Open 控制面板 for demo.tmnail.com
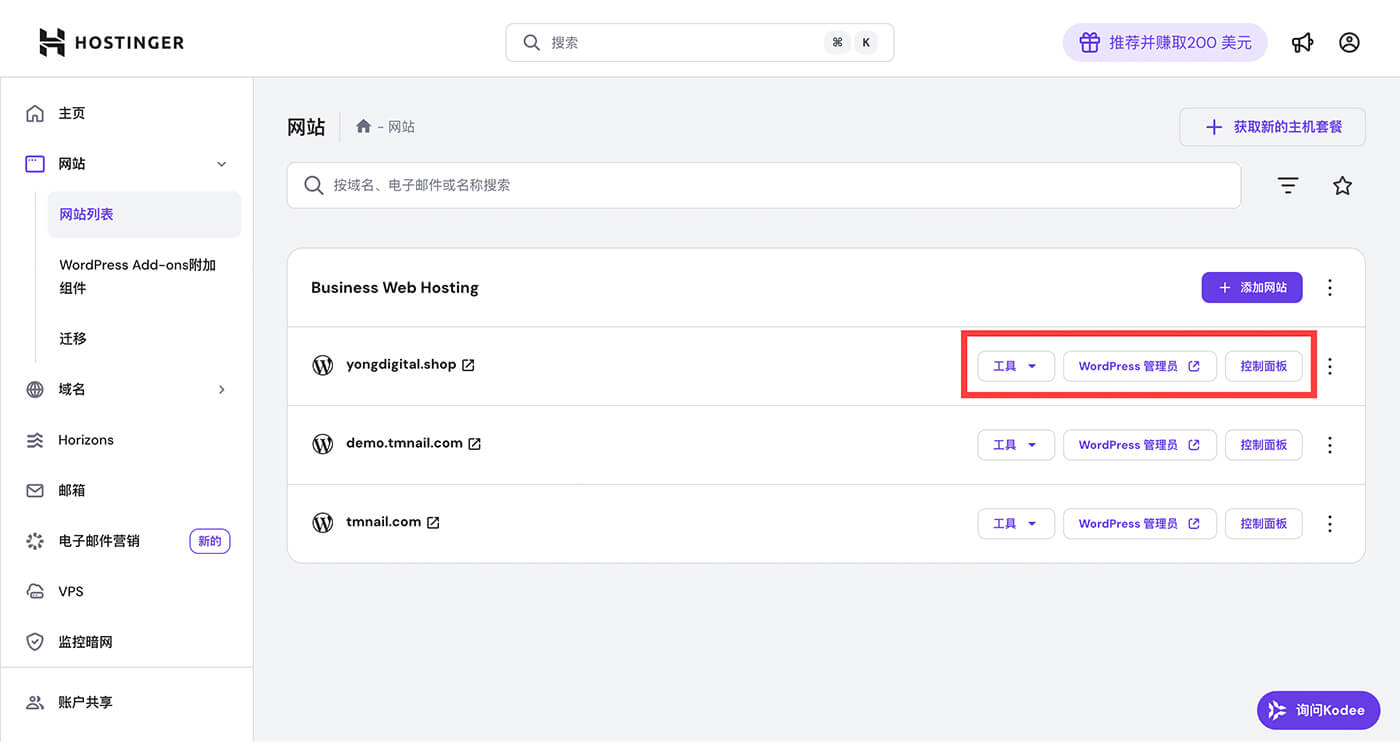Viewport: 1400px width, 750px height. tap(1264, 445)
